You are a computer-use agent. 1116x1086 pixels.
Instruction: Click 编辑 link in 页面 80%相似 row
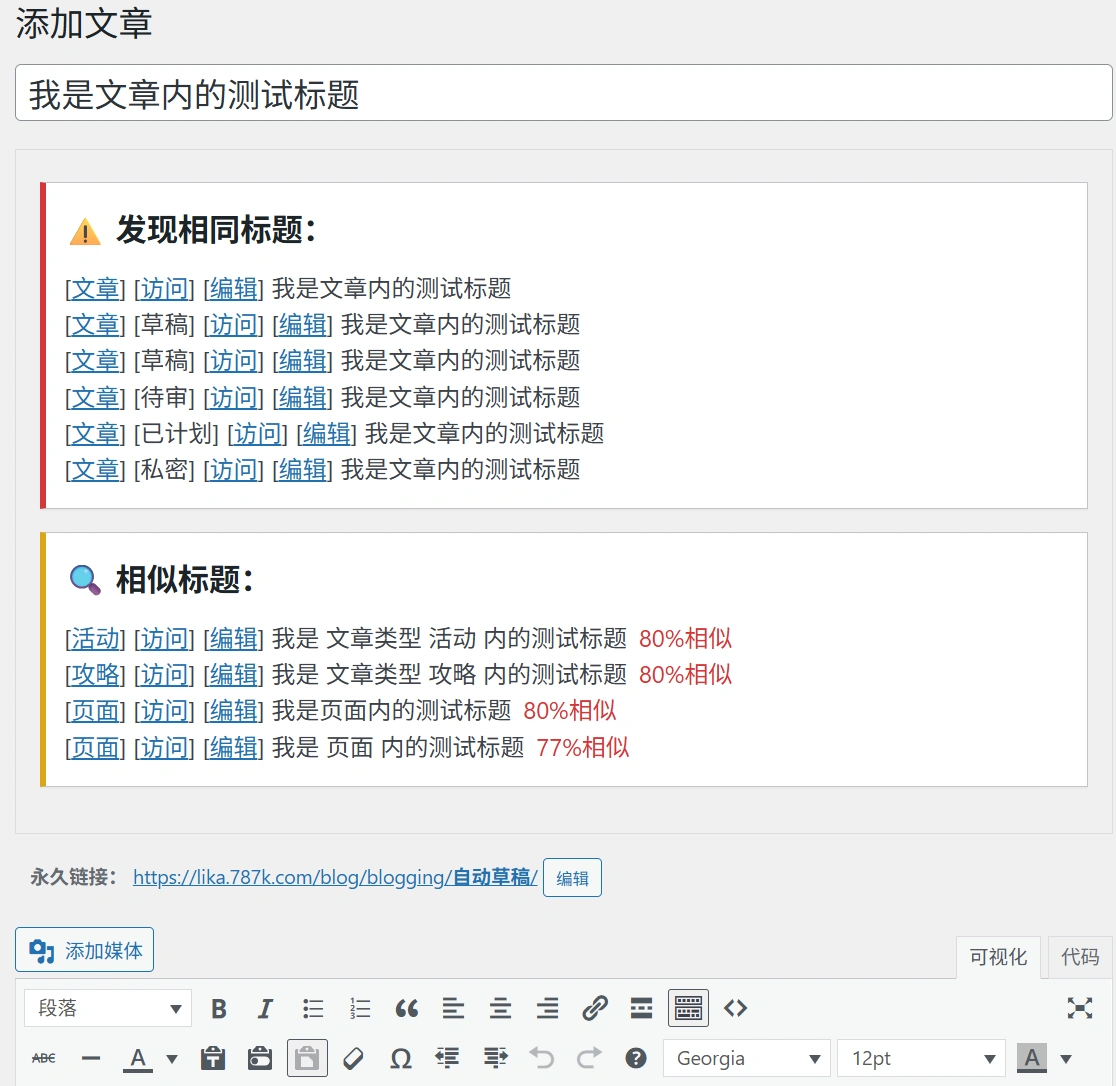point(233,712)
